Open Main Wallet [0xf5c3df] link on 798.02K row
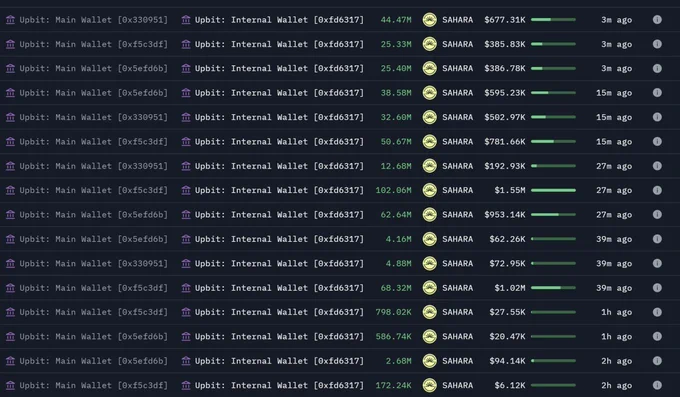 93,312
